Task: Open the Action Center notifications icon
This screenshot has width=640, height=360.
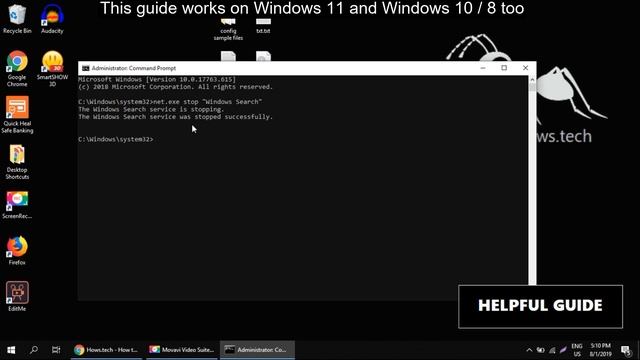Action: point(625,350)
